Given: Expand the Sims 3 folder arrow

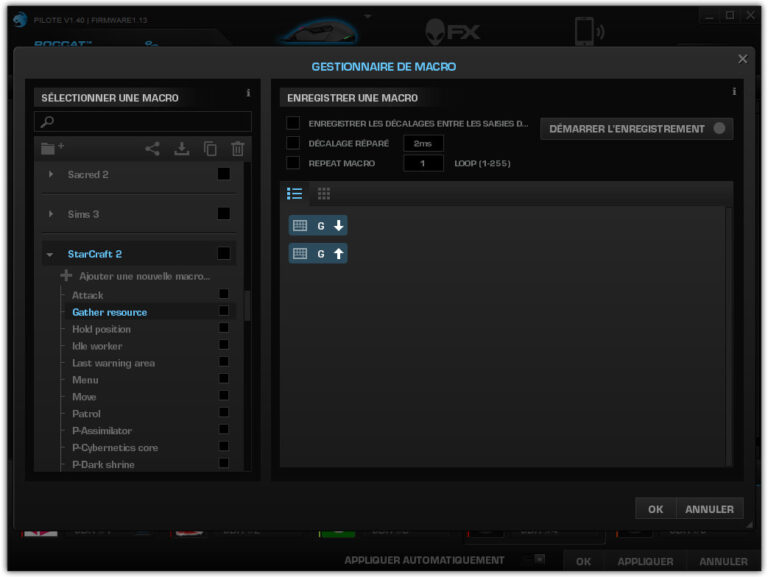Looking at the screenshot, I should click(x=50, y=214).
